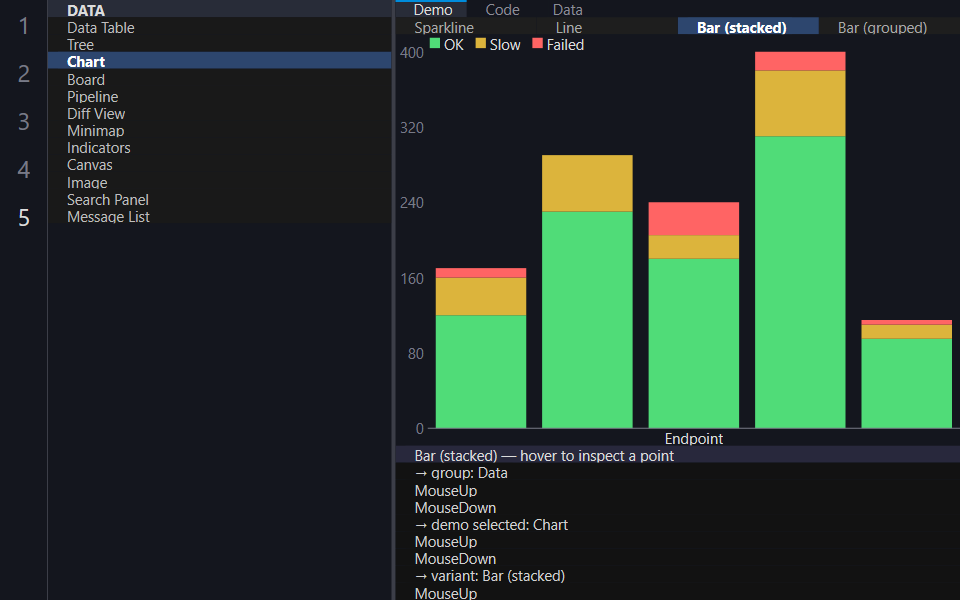Open the Indicators demo
Image resolution: width=960 pixels, height=600 pixels.
pos(219,148)
